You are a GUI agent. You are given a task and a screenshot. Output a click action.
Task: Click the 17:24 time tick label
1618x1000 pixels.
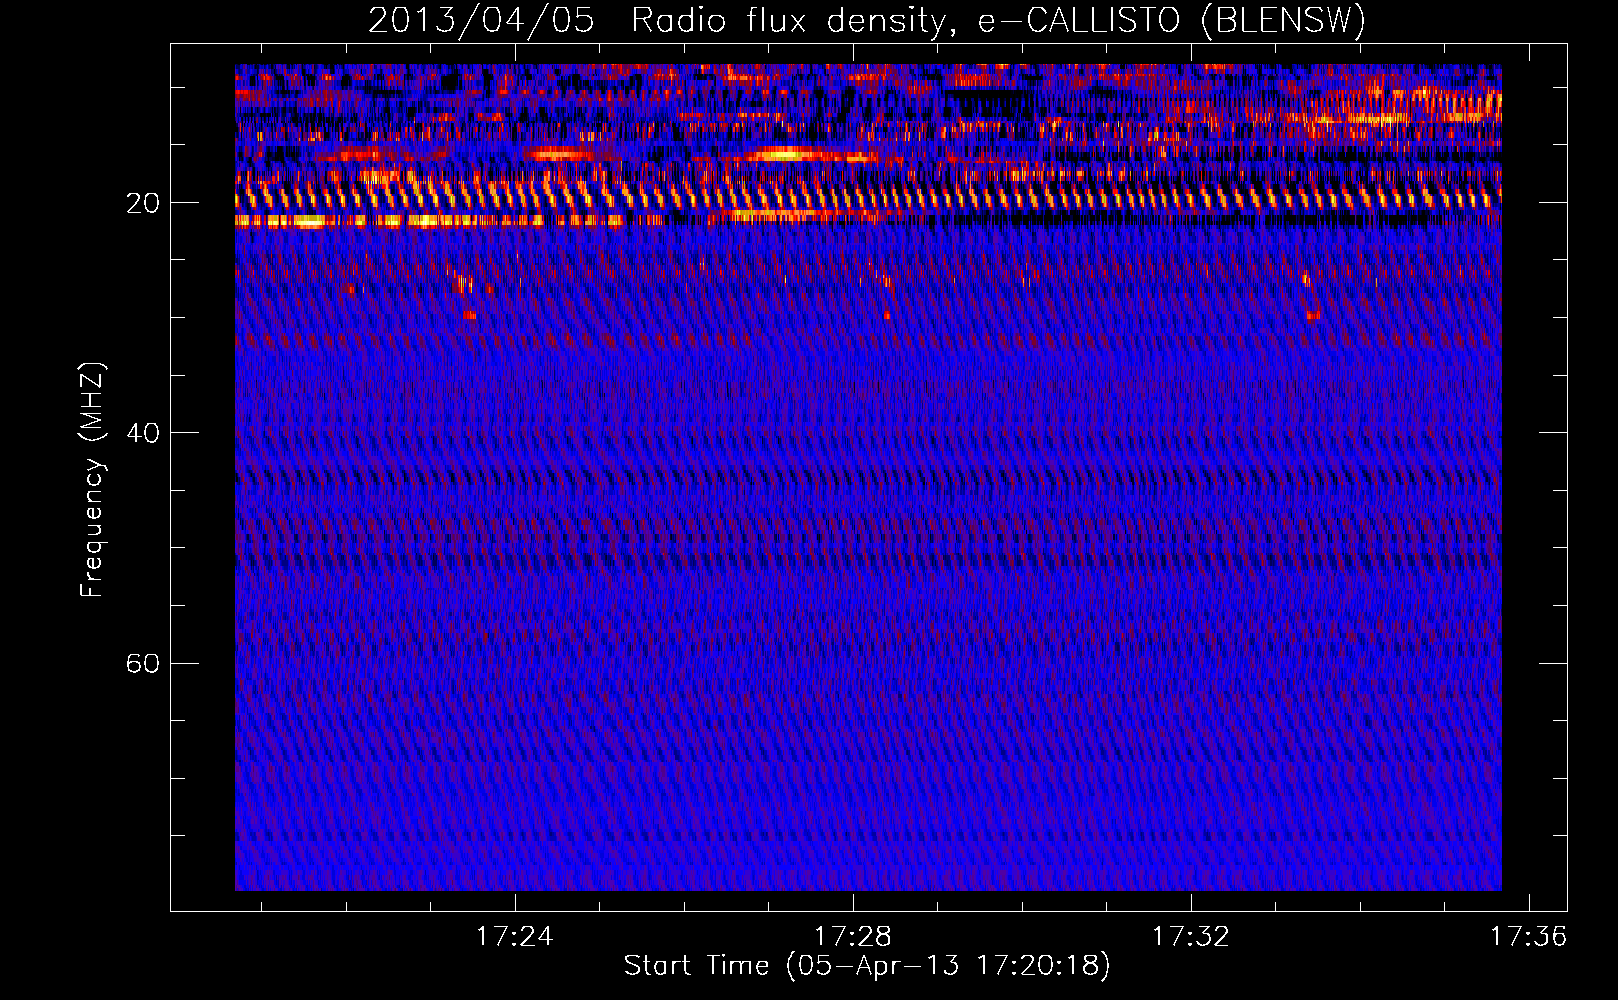514,937
